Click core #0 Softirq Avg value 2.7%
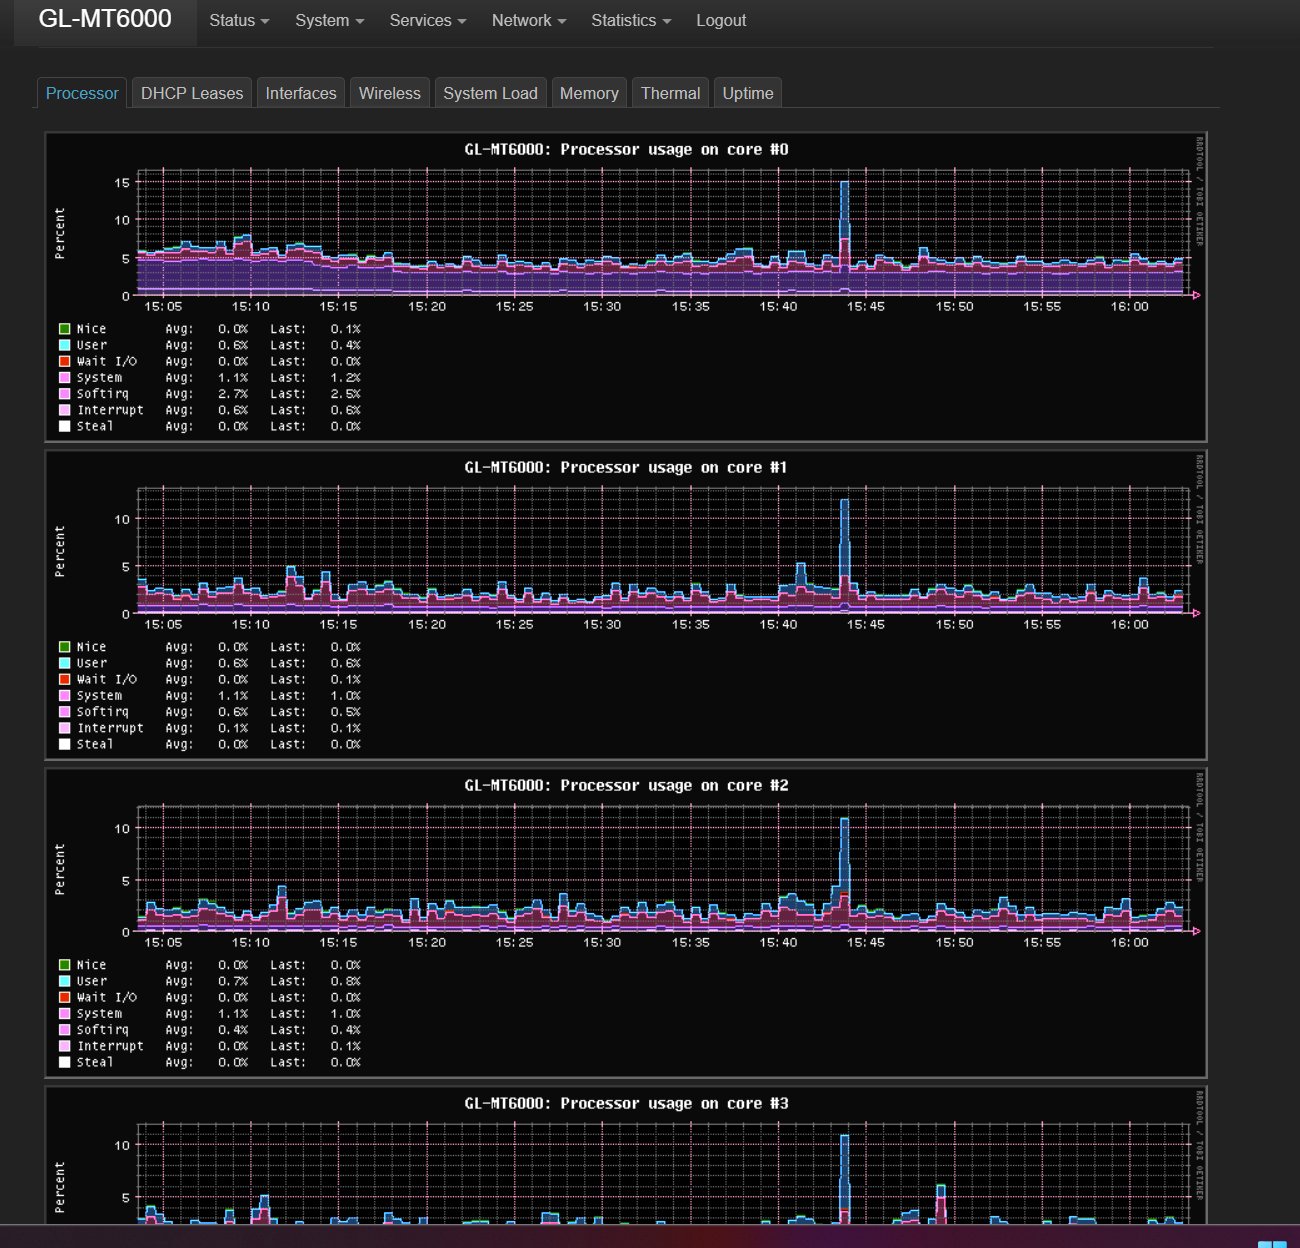 point(233,394)
